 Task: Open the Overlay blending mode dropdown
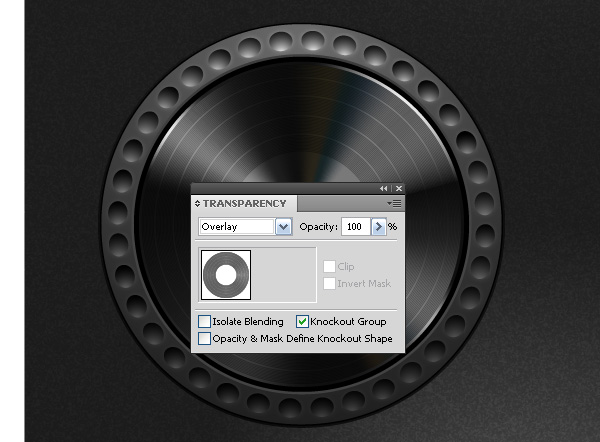284,227
